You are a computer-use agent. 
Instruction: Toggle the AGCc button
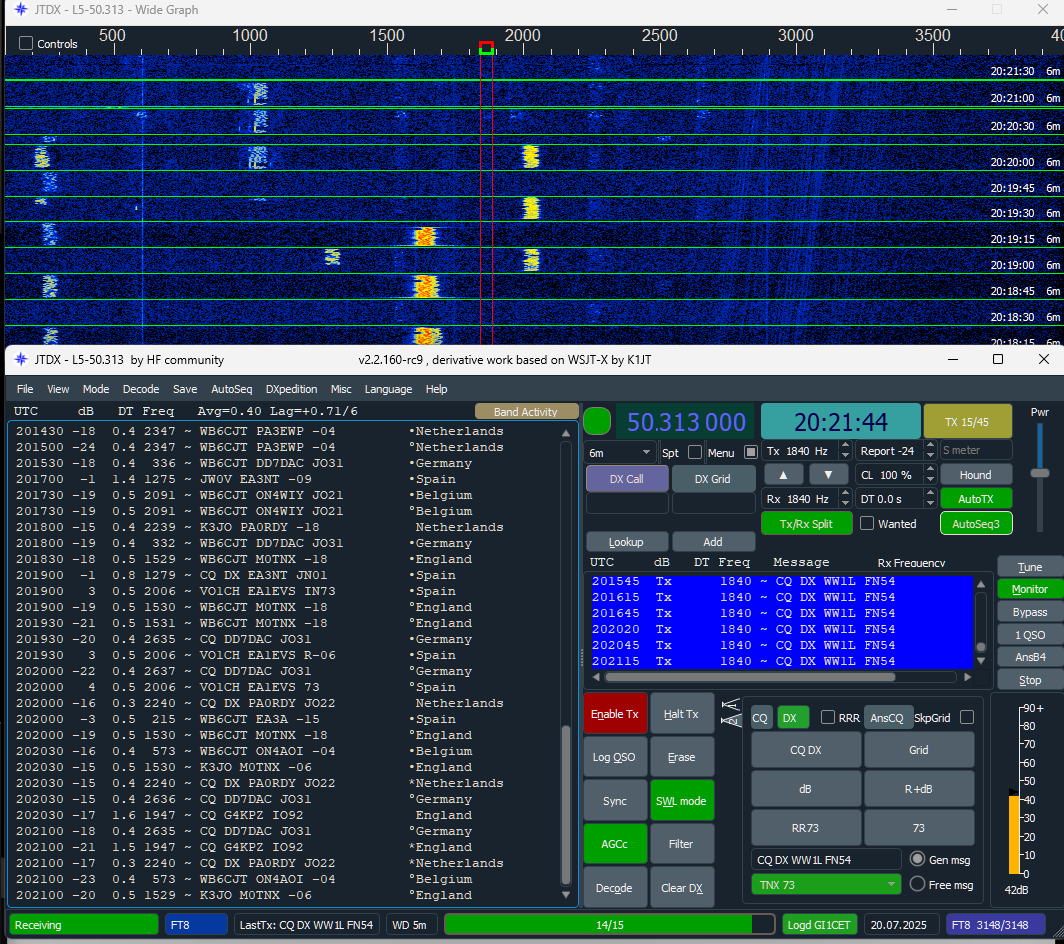pos(615,844)
